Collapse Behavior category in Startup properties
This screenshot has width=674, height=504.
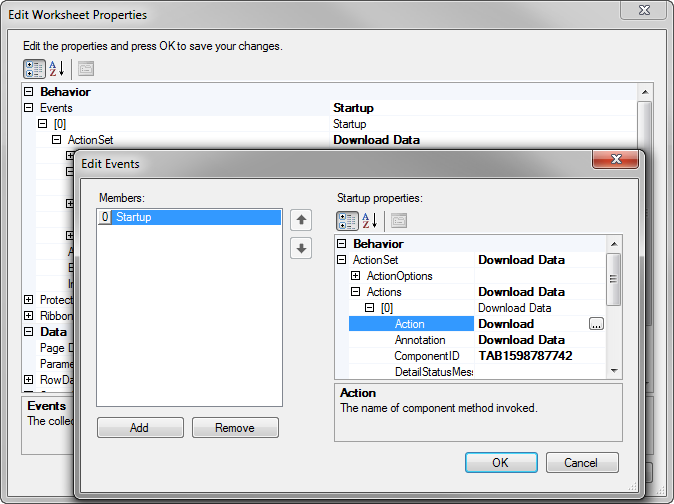pos(342,244)
